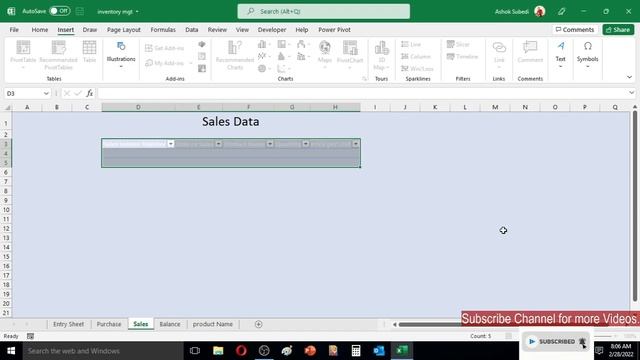The width and height of the screenshot is (640, 360).
Task: Insert a Waterfall or Stock chart
Action: [x=303, y=44]
